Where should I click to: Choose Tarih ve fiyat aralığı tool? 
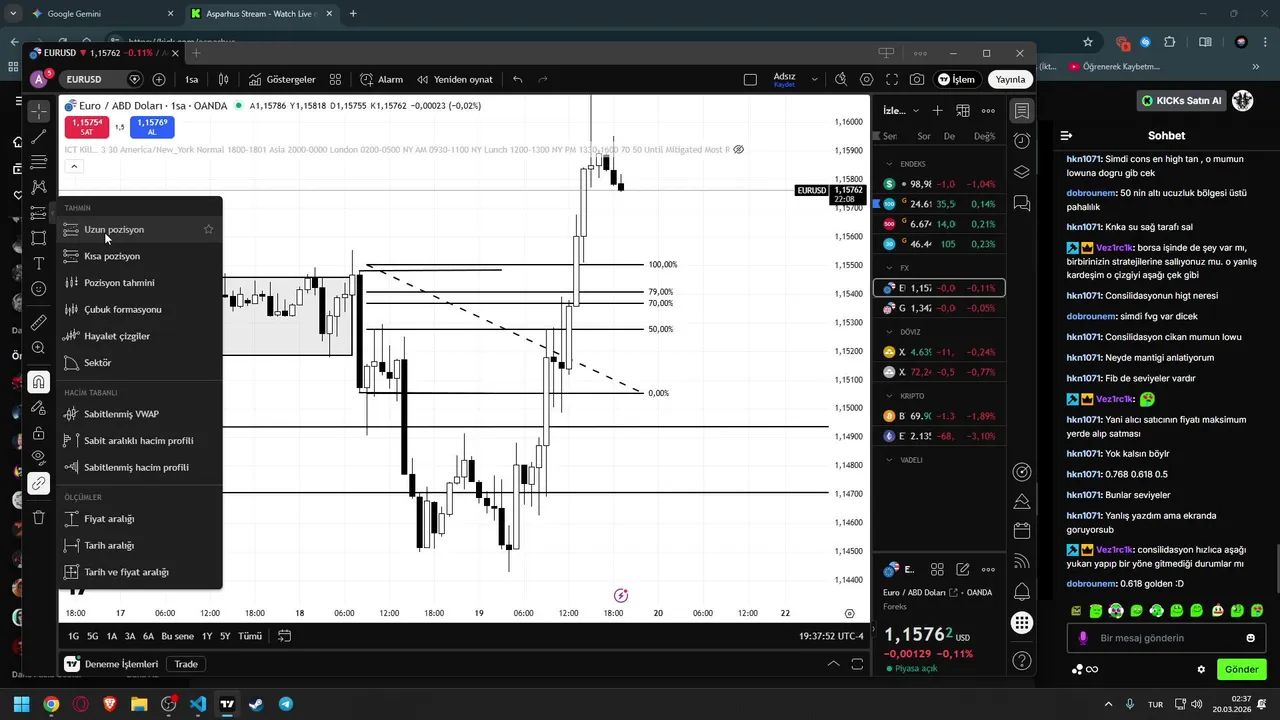click(140, 572)
